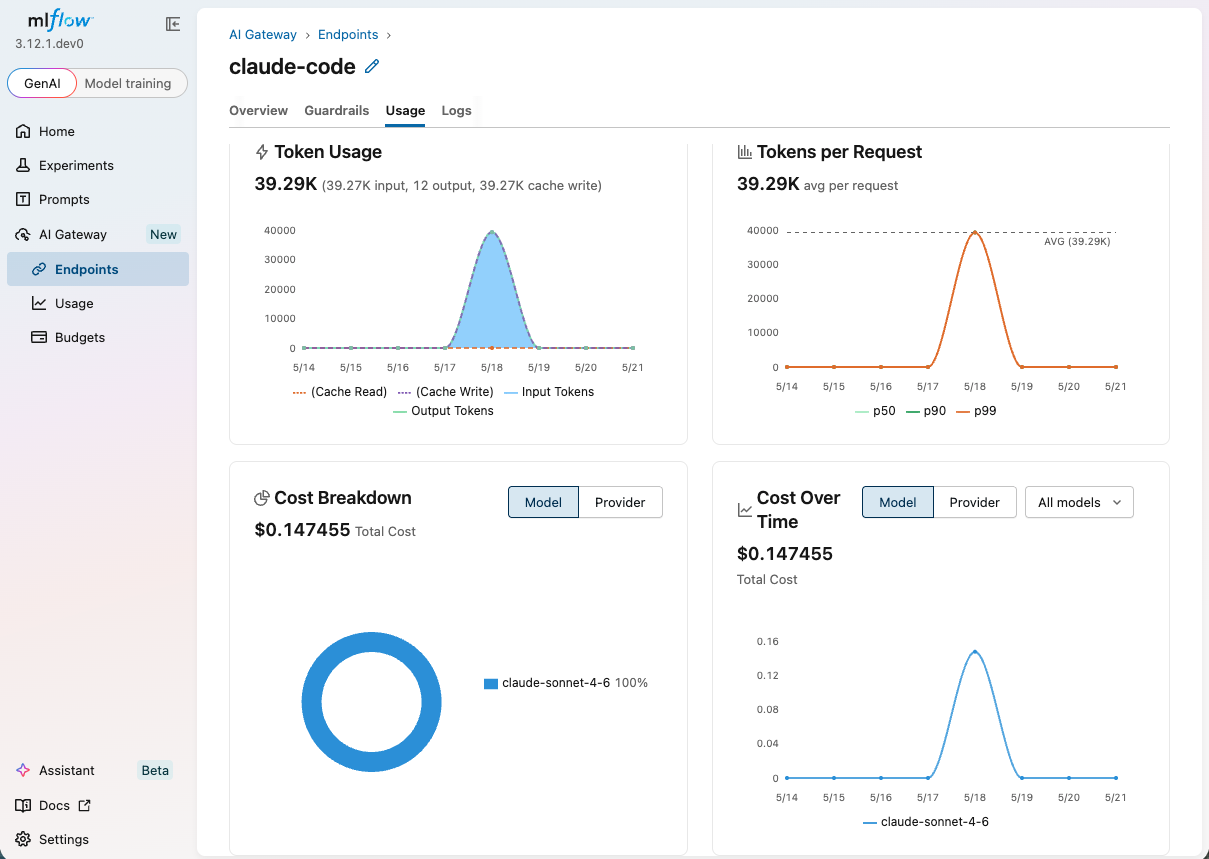Go to Home in sidebar
1209x859 pixels.
click(98, 131)
